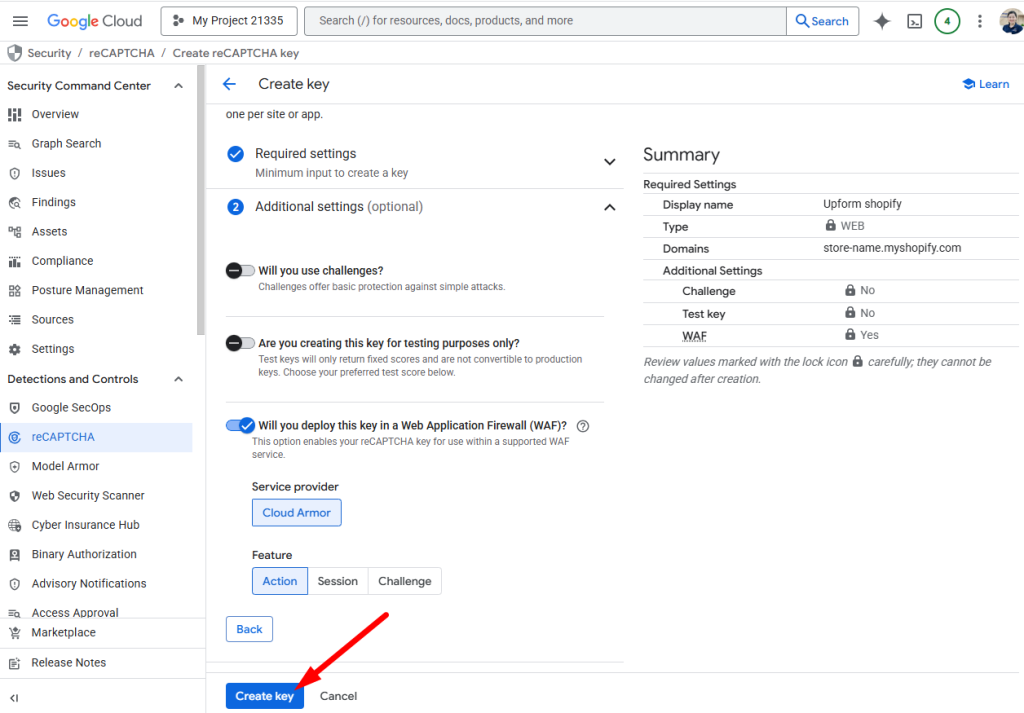Open Advisory Notifications in sidebar

[x=89, y=584]
